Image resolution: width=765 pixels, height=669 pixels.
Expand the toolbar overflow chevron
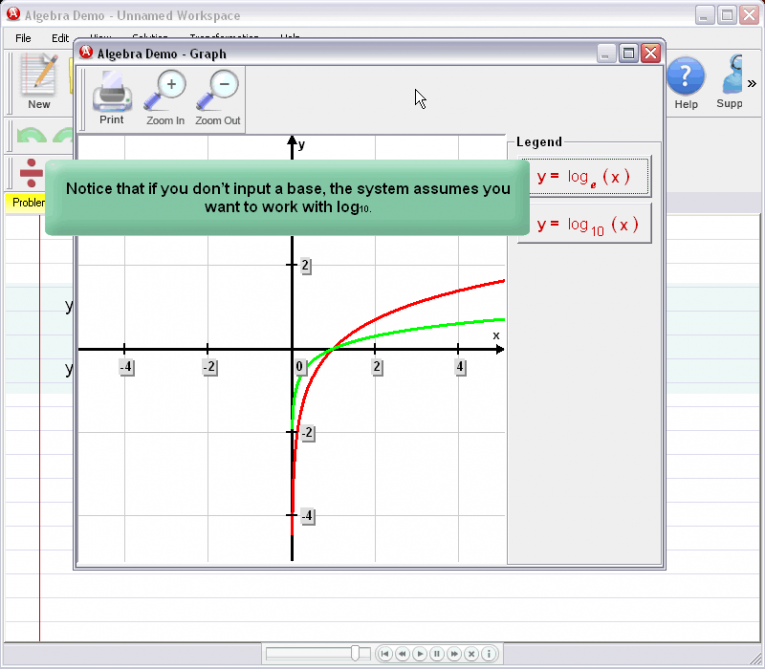tap(752, 83)
